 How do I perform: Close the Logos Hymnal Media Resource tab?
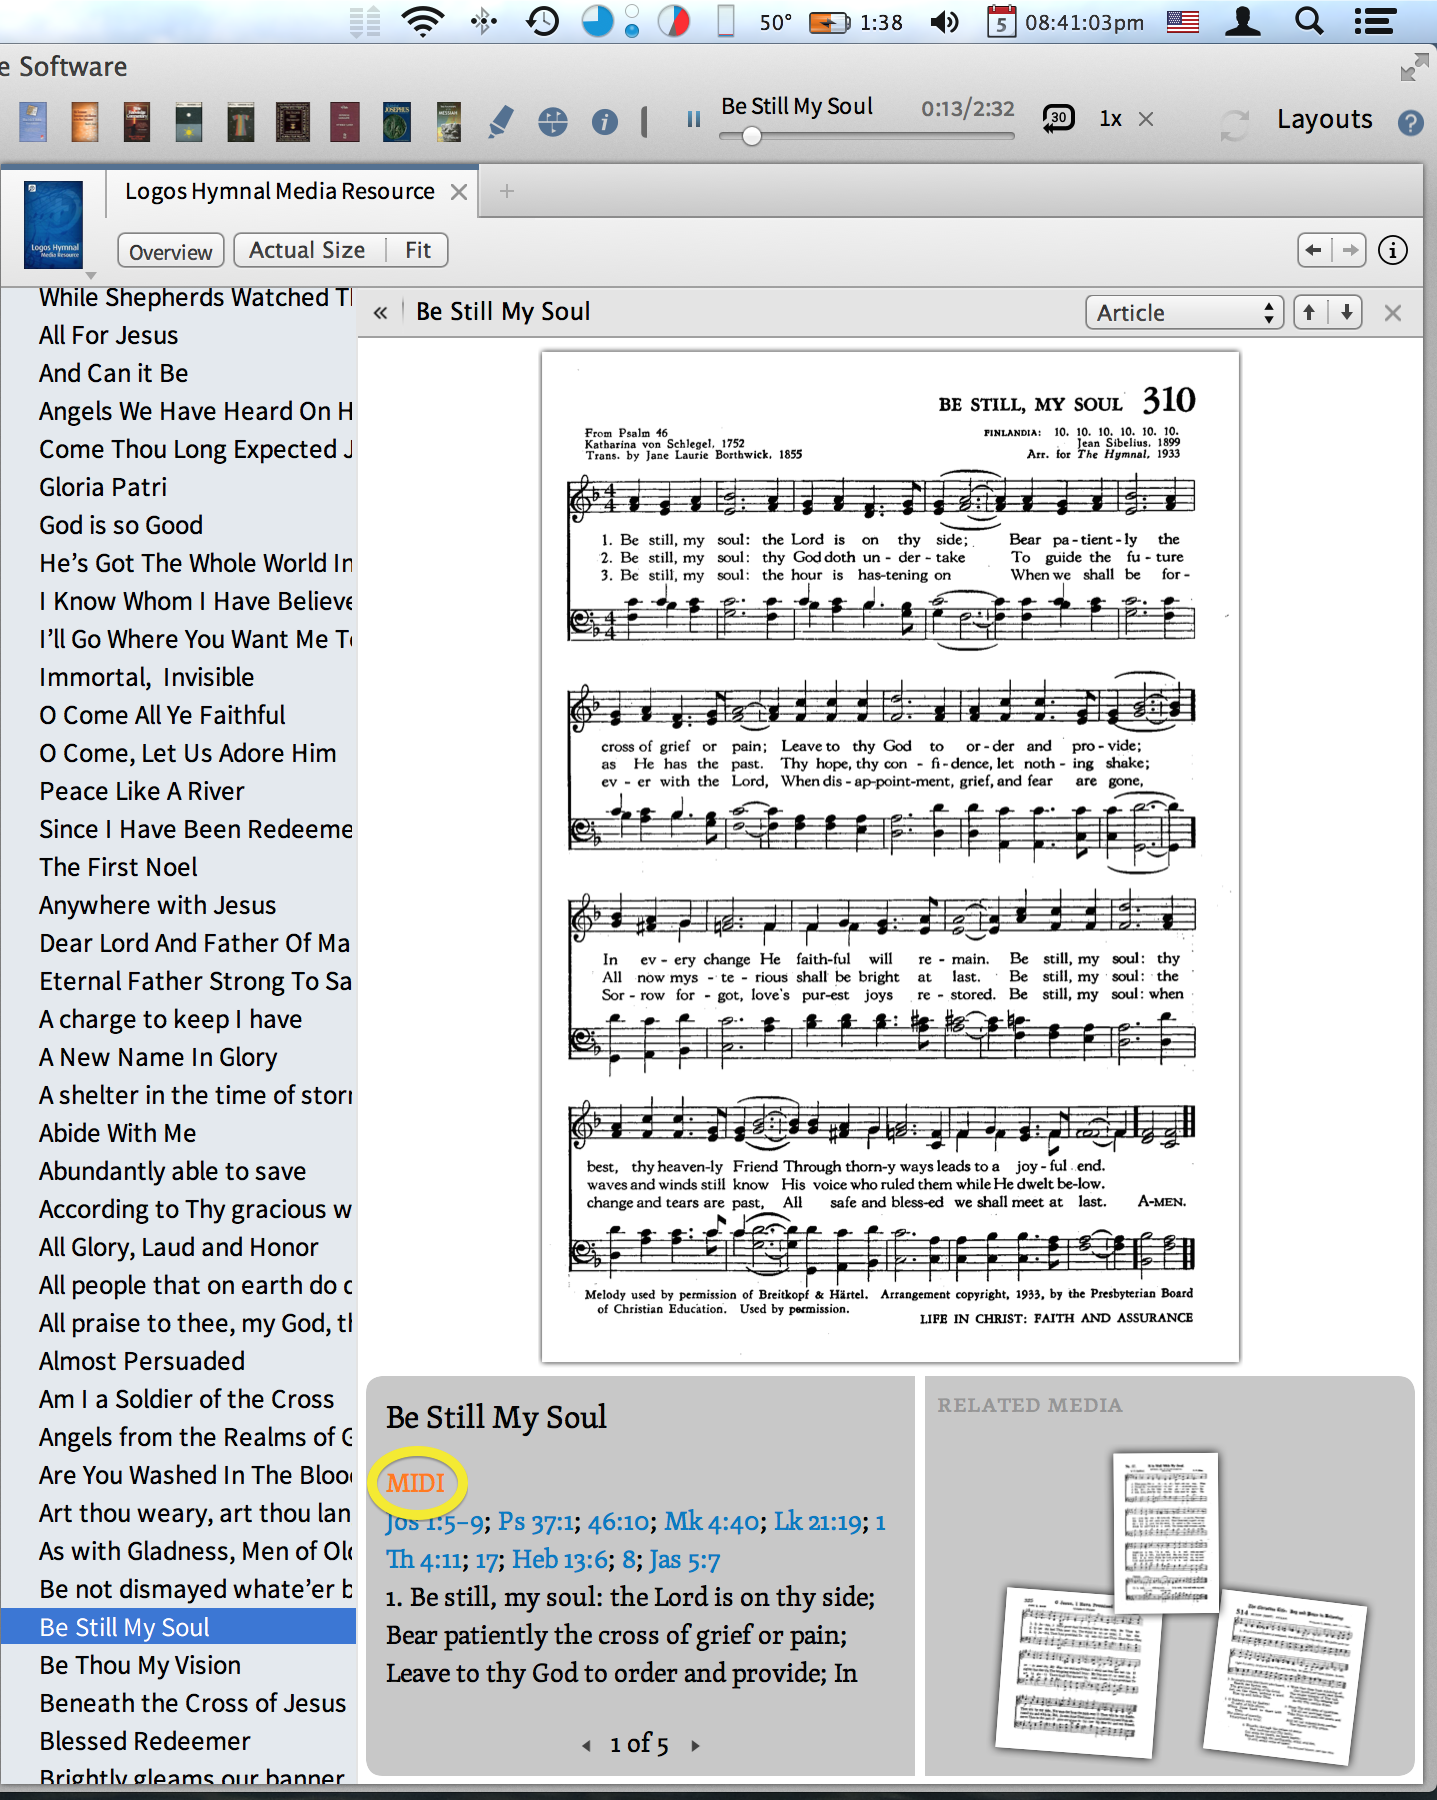tap(459, 192)
